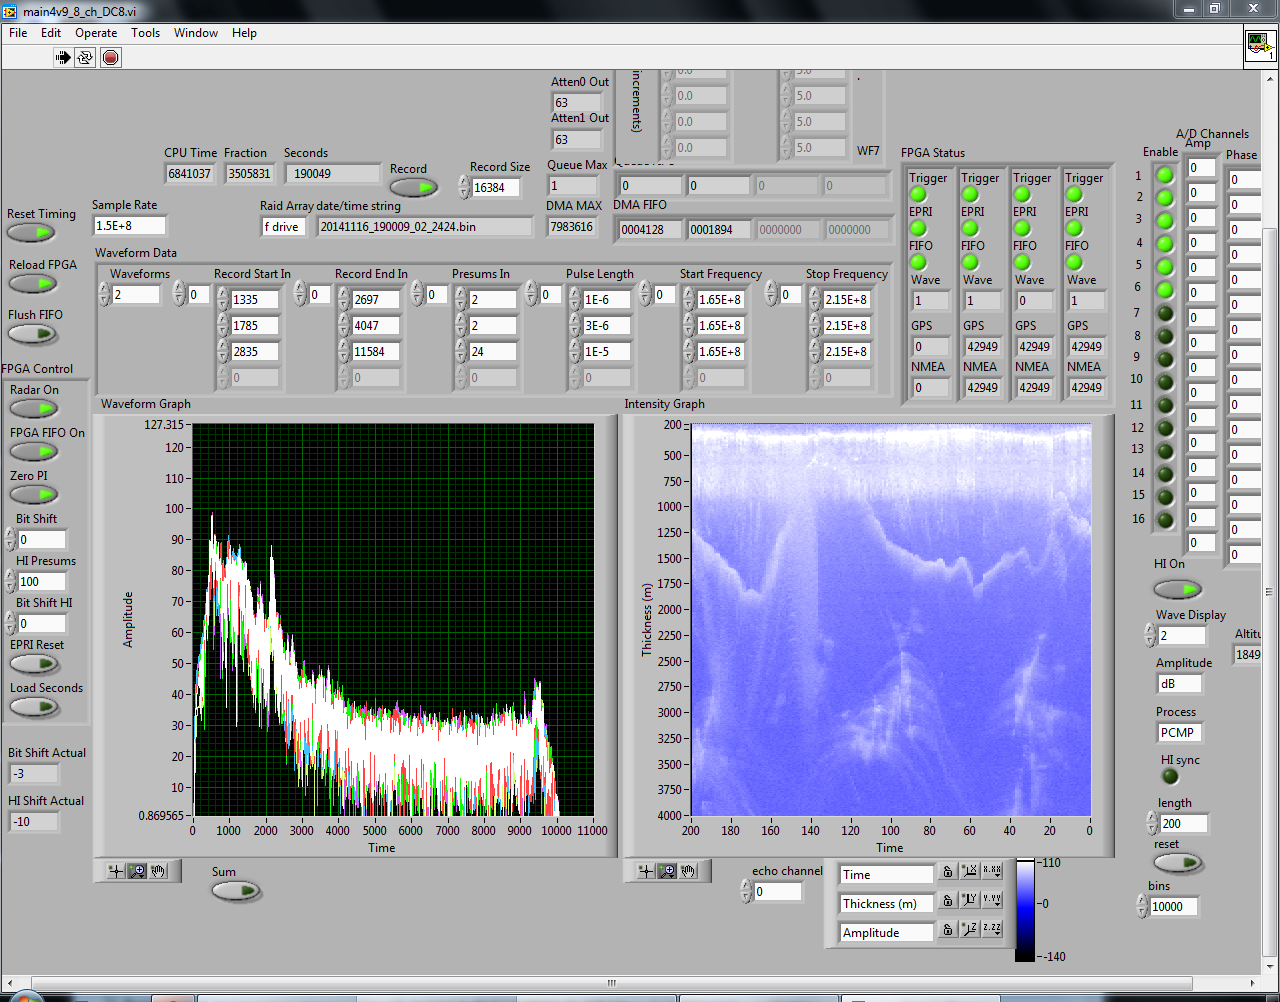The height and width of the screenshot is (1002, 1280).
Task: Click the intensity color ramp scale
Action: [x=1025, y=909]
